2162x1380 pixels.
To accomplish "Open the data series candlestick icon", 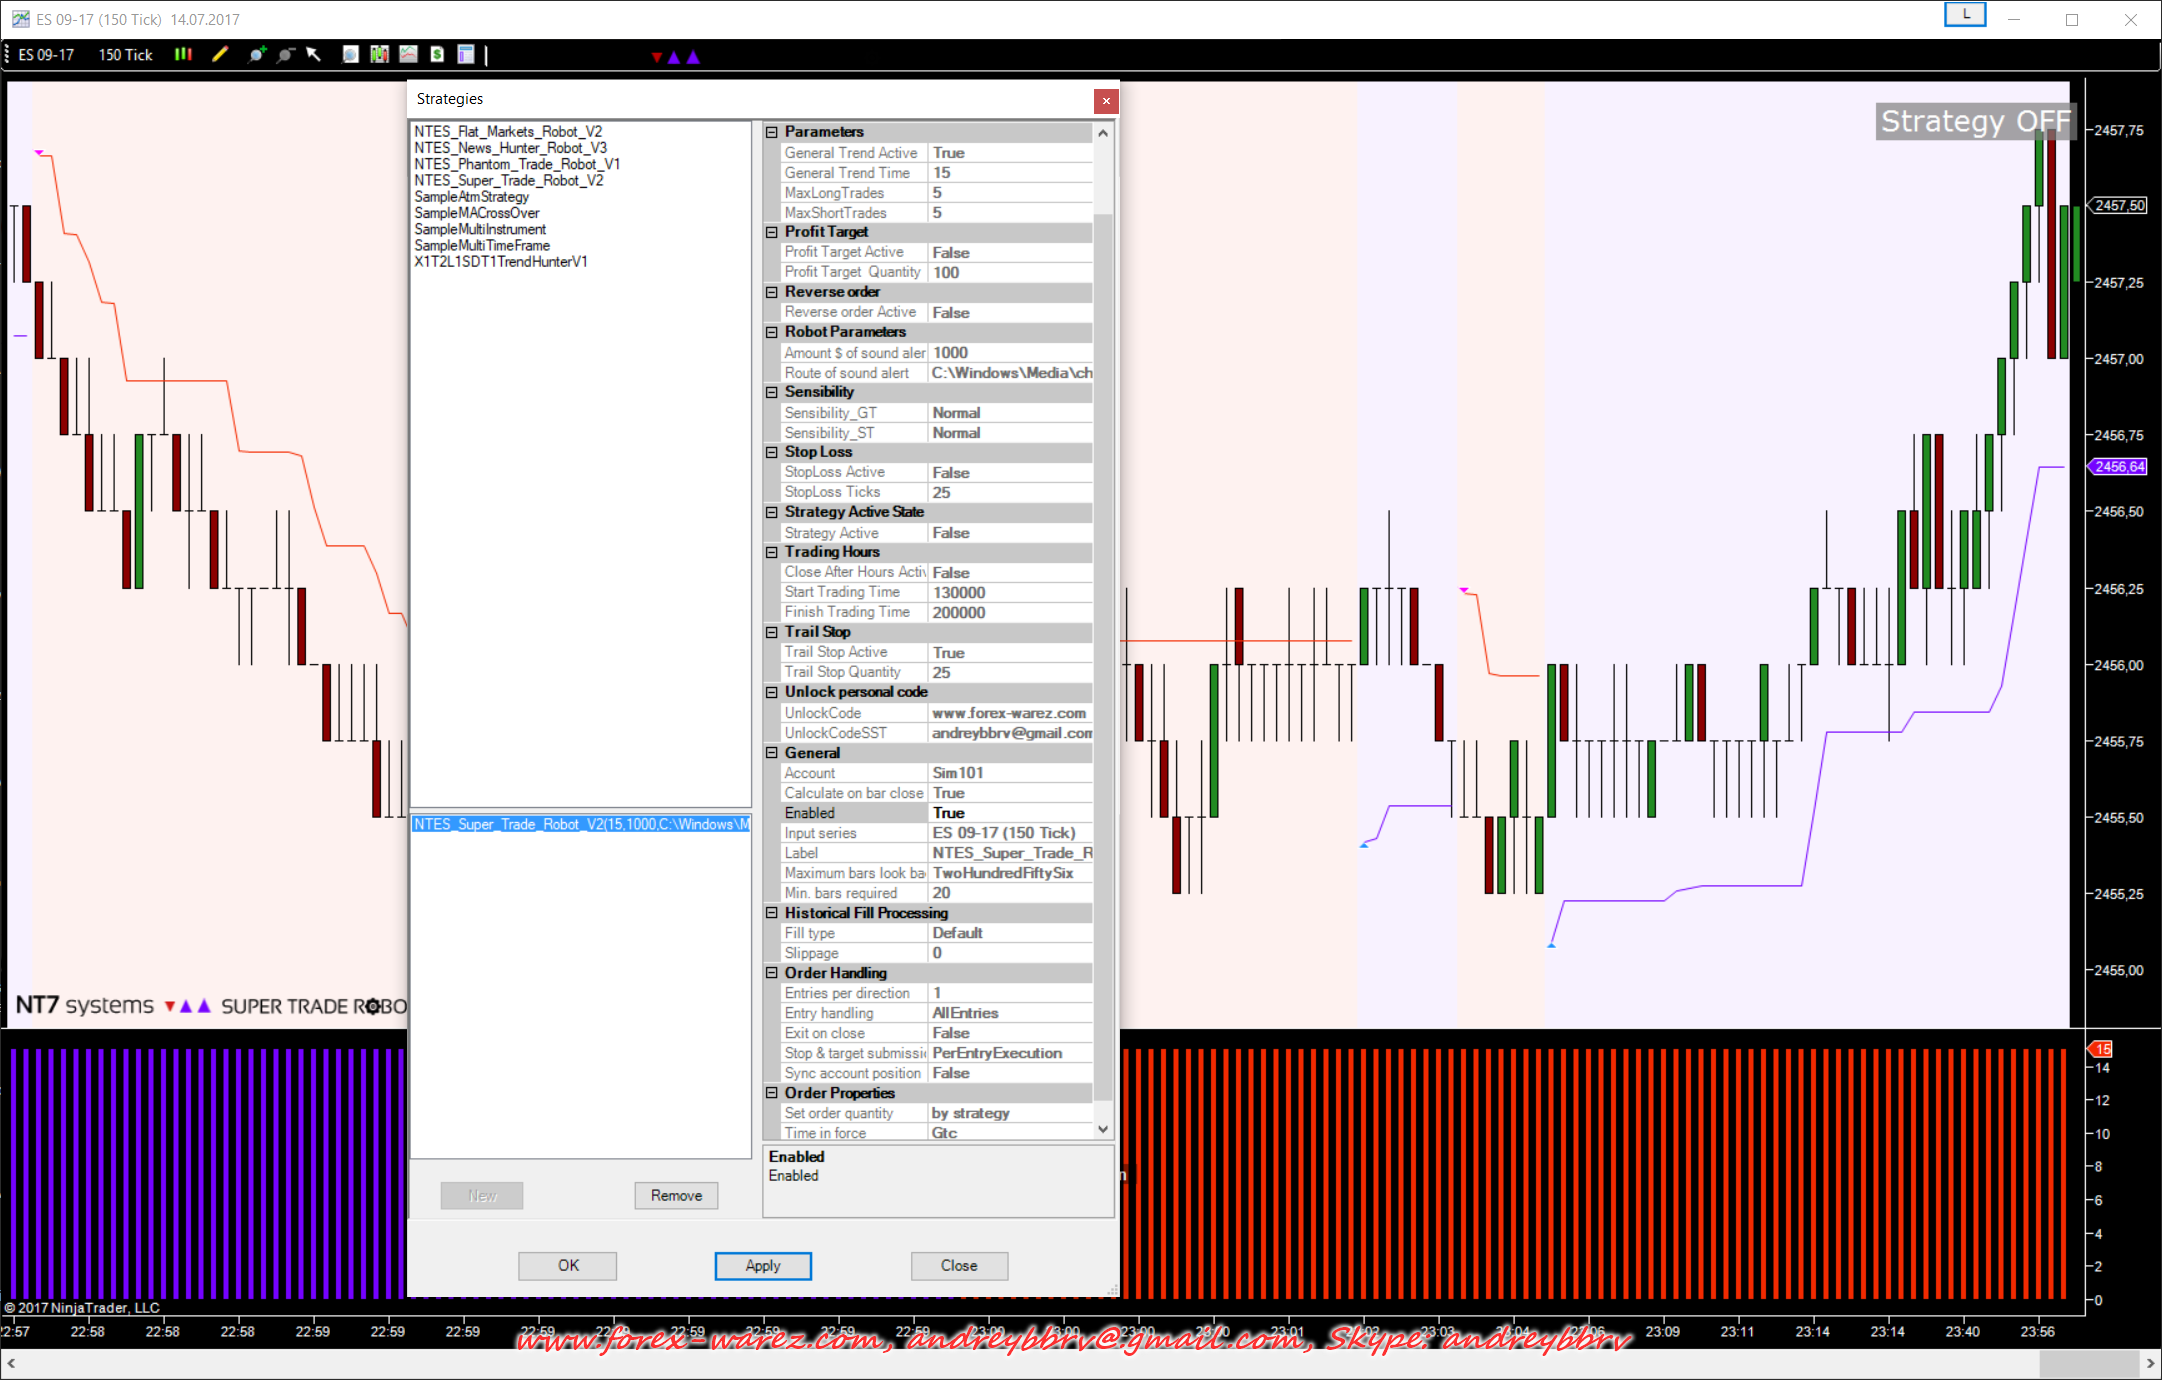I will 379,55.
